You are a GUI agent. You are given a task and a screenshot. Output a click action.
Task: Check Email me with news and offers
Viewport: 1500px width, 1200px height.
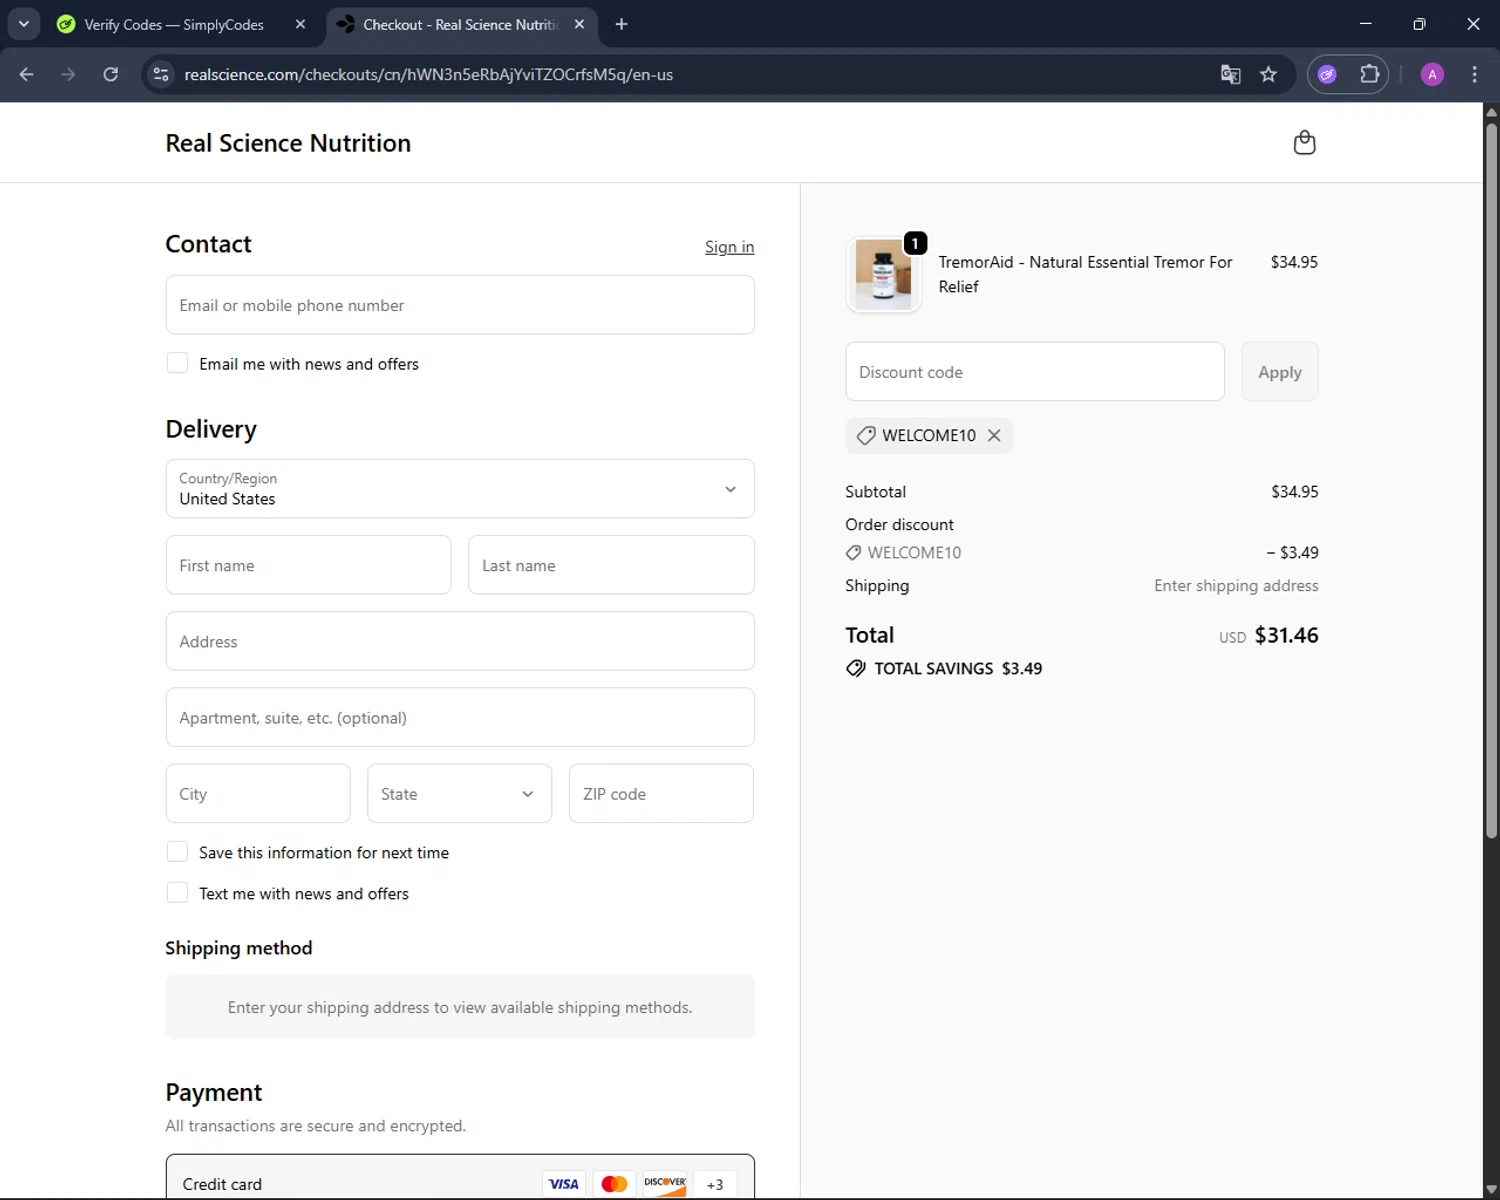(177, 363)
